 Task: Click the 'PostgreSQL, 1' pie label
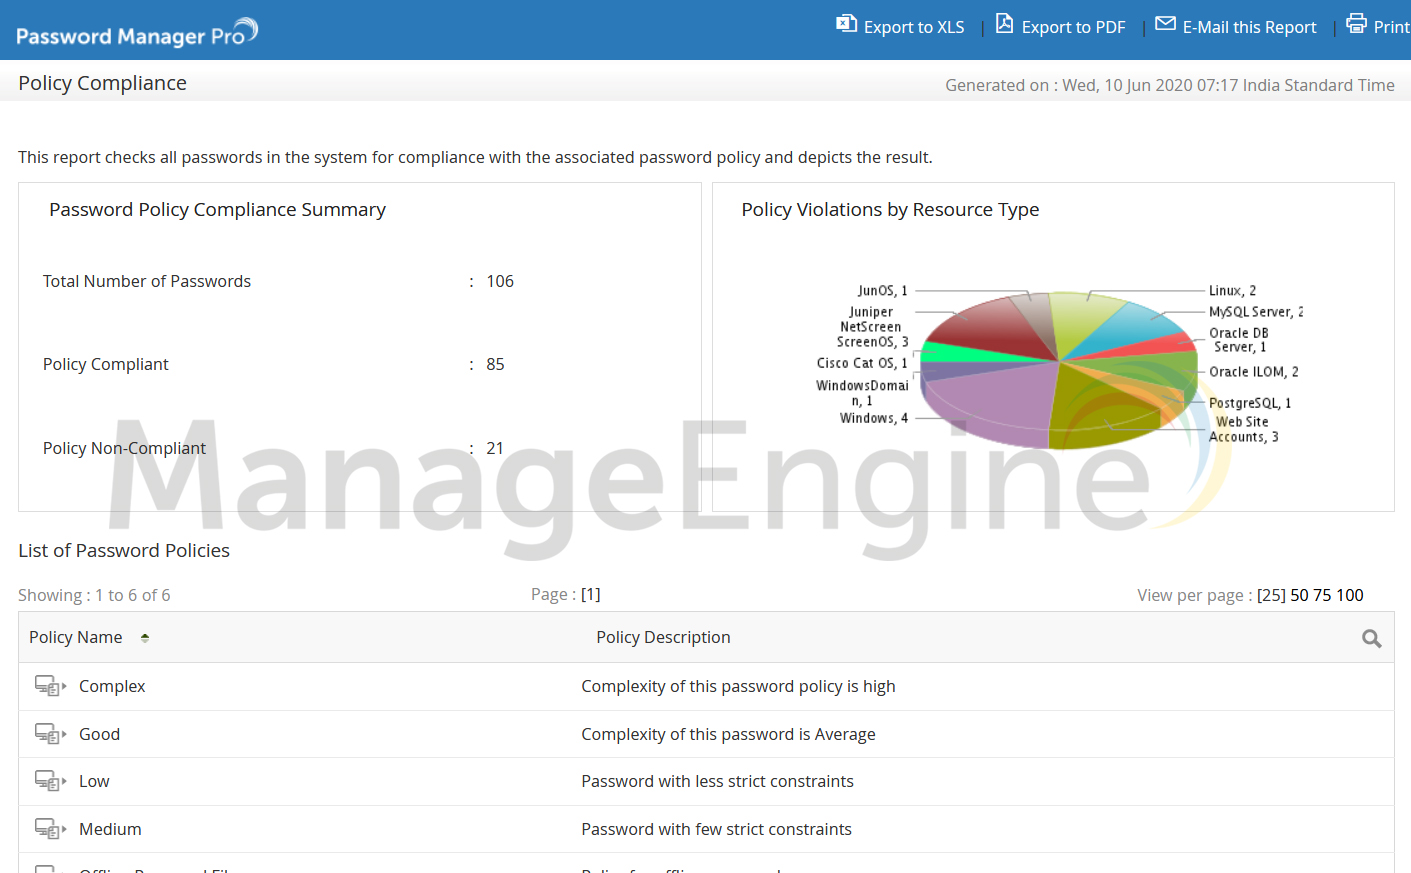point(1249,403)
